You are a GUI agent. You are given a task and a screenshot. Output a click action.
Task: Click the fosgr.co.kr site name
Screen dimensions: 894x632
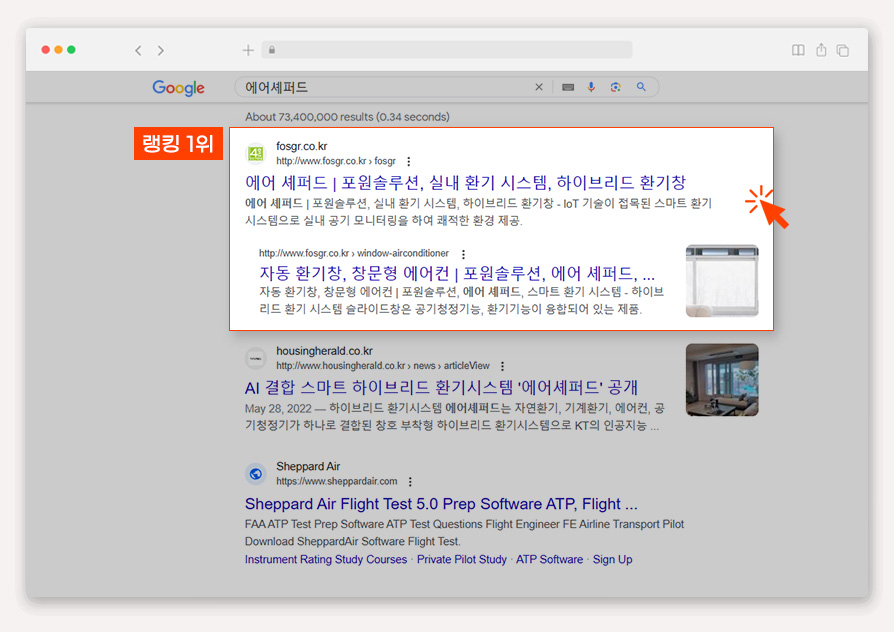tap(302, 146)
